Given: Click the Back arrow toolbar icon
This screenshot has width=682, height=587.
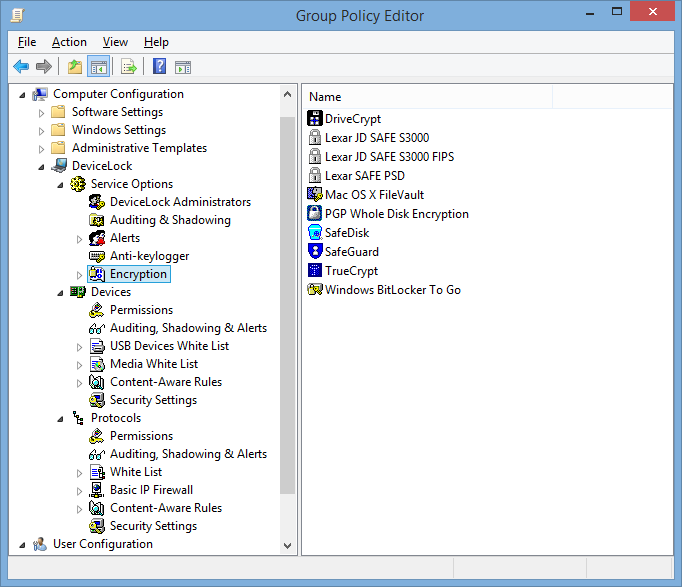Looking at the screenshot, I should (x=21, y=67).
